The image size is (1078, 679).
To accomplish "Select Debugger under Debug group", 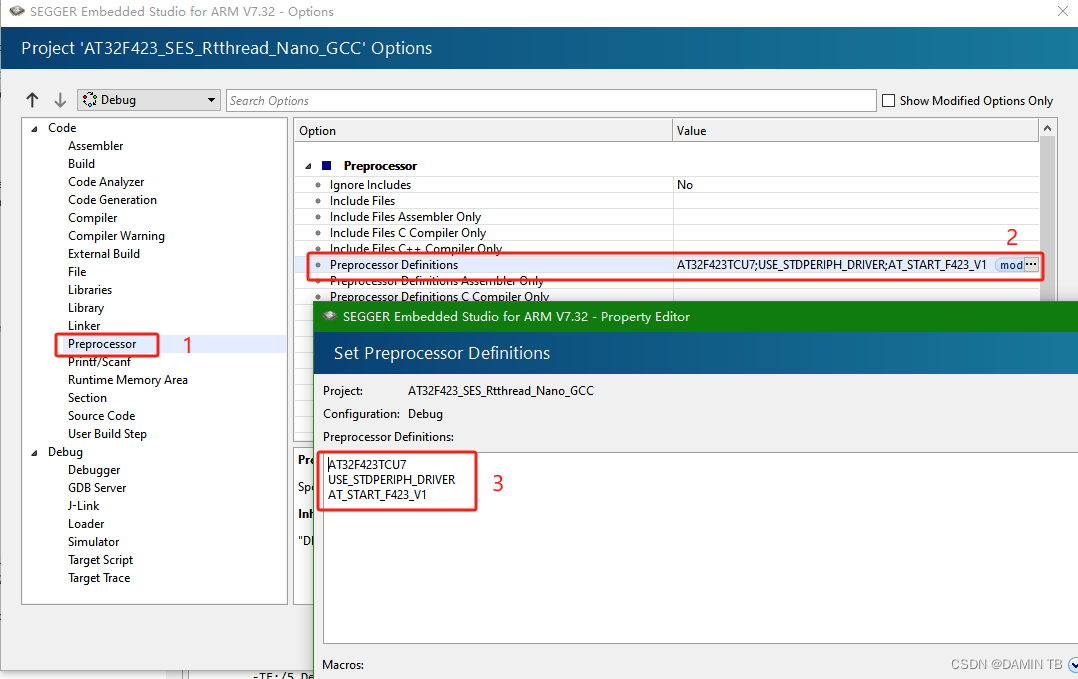I will pos(94,470).
